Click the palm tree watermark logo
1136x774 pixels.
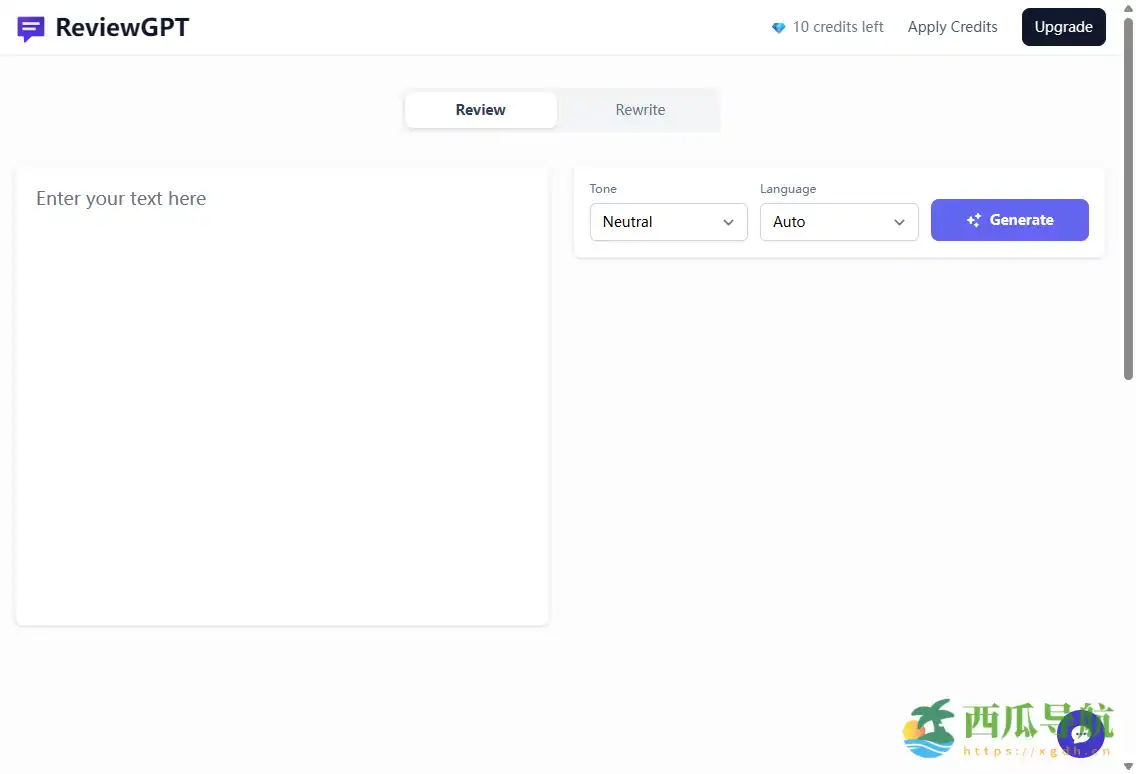coord(929,728)
